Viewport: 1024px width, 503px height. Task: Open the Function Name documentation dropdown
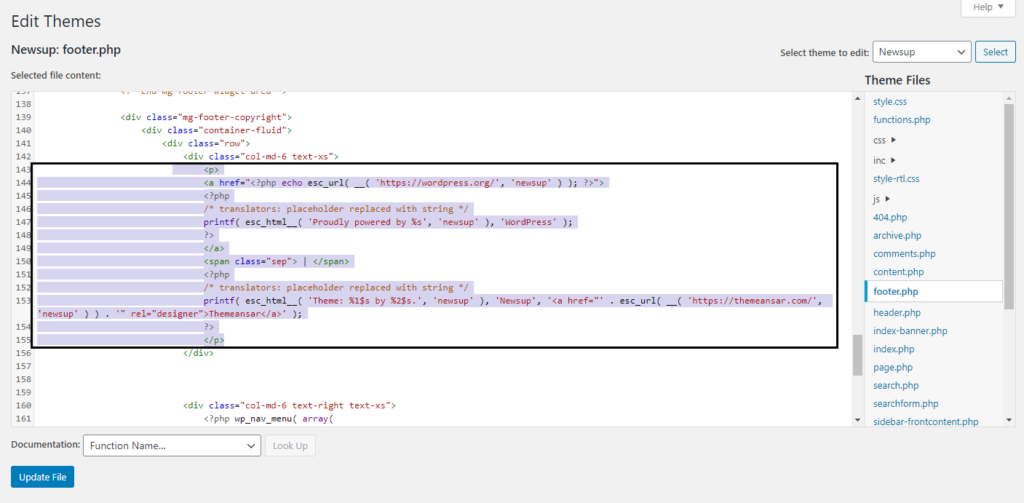(172, 446)
